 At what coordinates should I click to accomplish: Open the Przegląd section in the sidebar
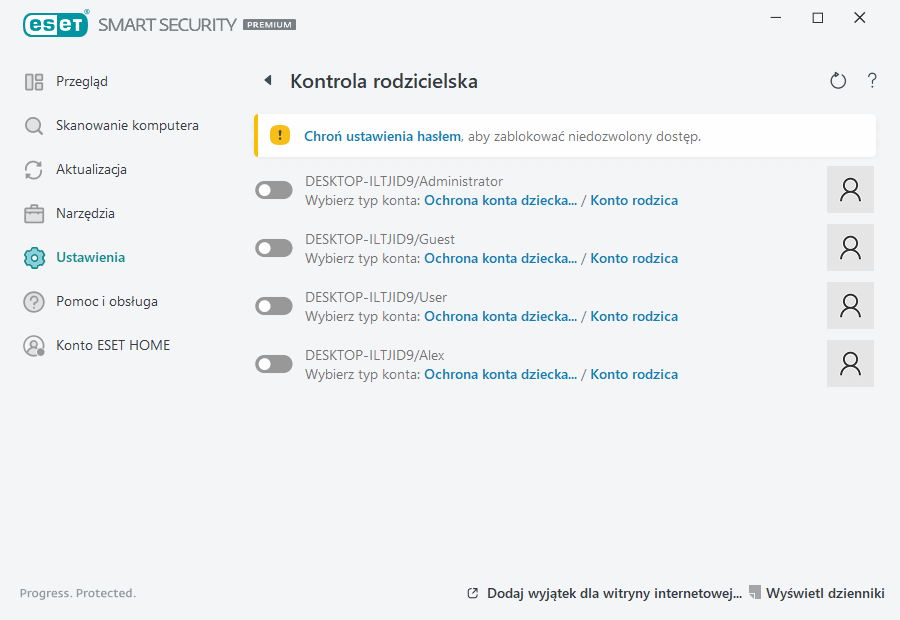pos(81,82)
